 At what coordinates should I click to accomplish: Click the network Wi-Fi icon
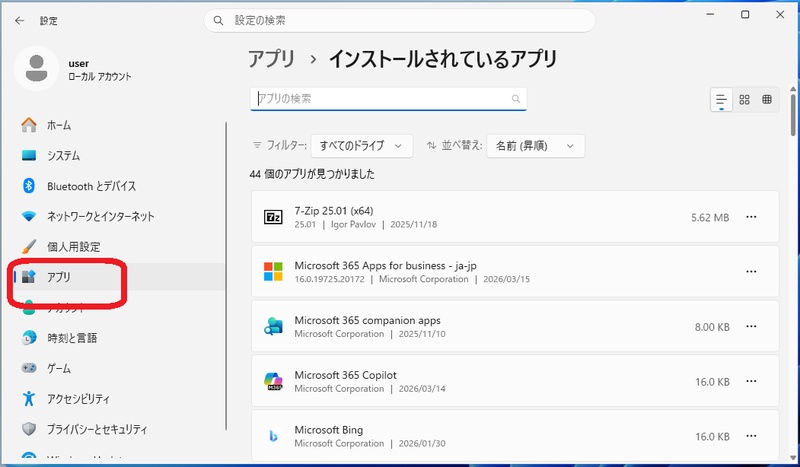[29, 216]
